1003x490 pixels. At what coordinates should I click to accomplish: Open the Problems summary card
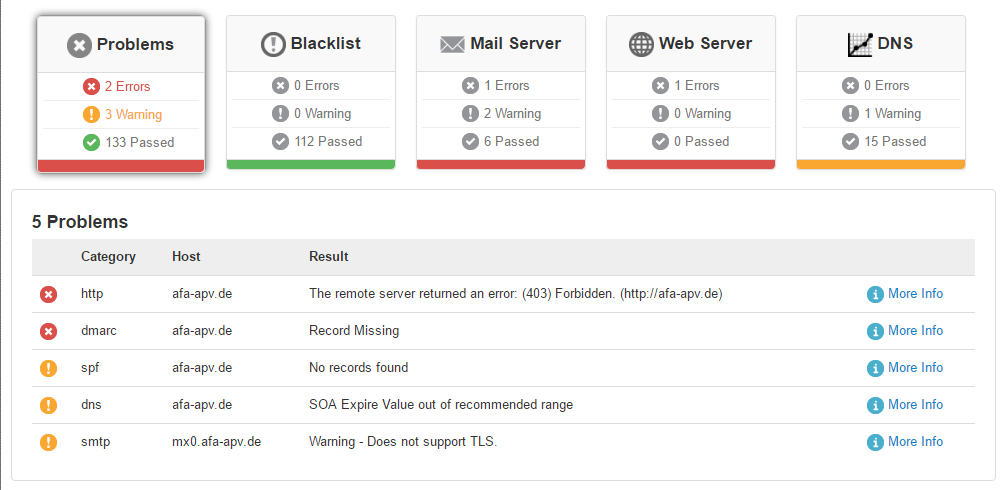[121, 94]
